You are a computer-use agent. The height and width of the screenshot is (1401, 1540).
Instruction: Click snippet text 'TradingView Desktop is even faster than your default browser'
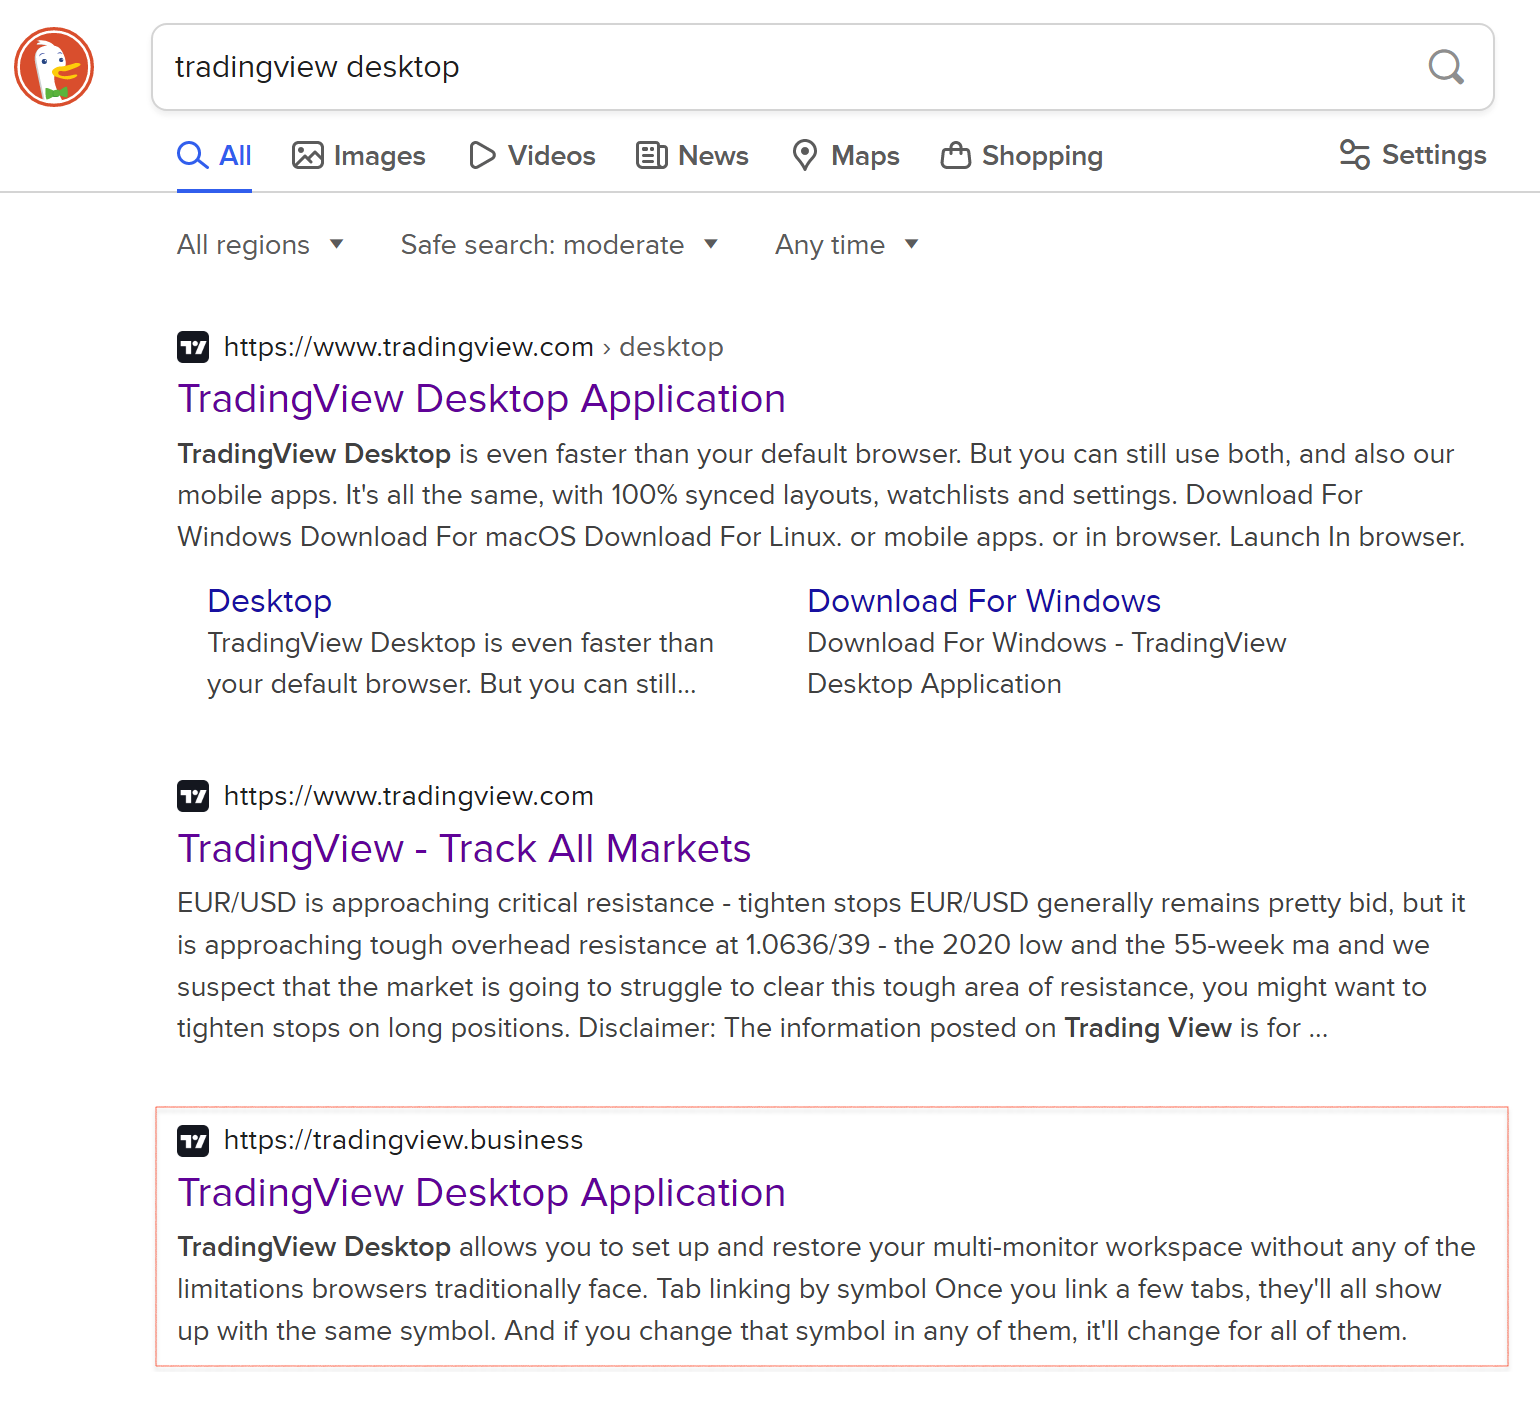coord(821,495)
